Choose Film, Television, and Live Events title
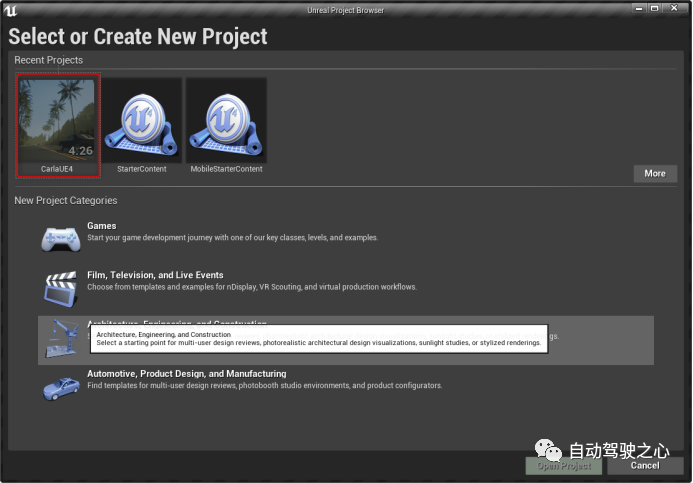The image size is (693, 483). coord(155,275)
